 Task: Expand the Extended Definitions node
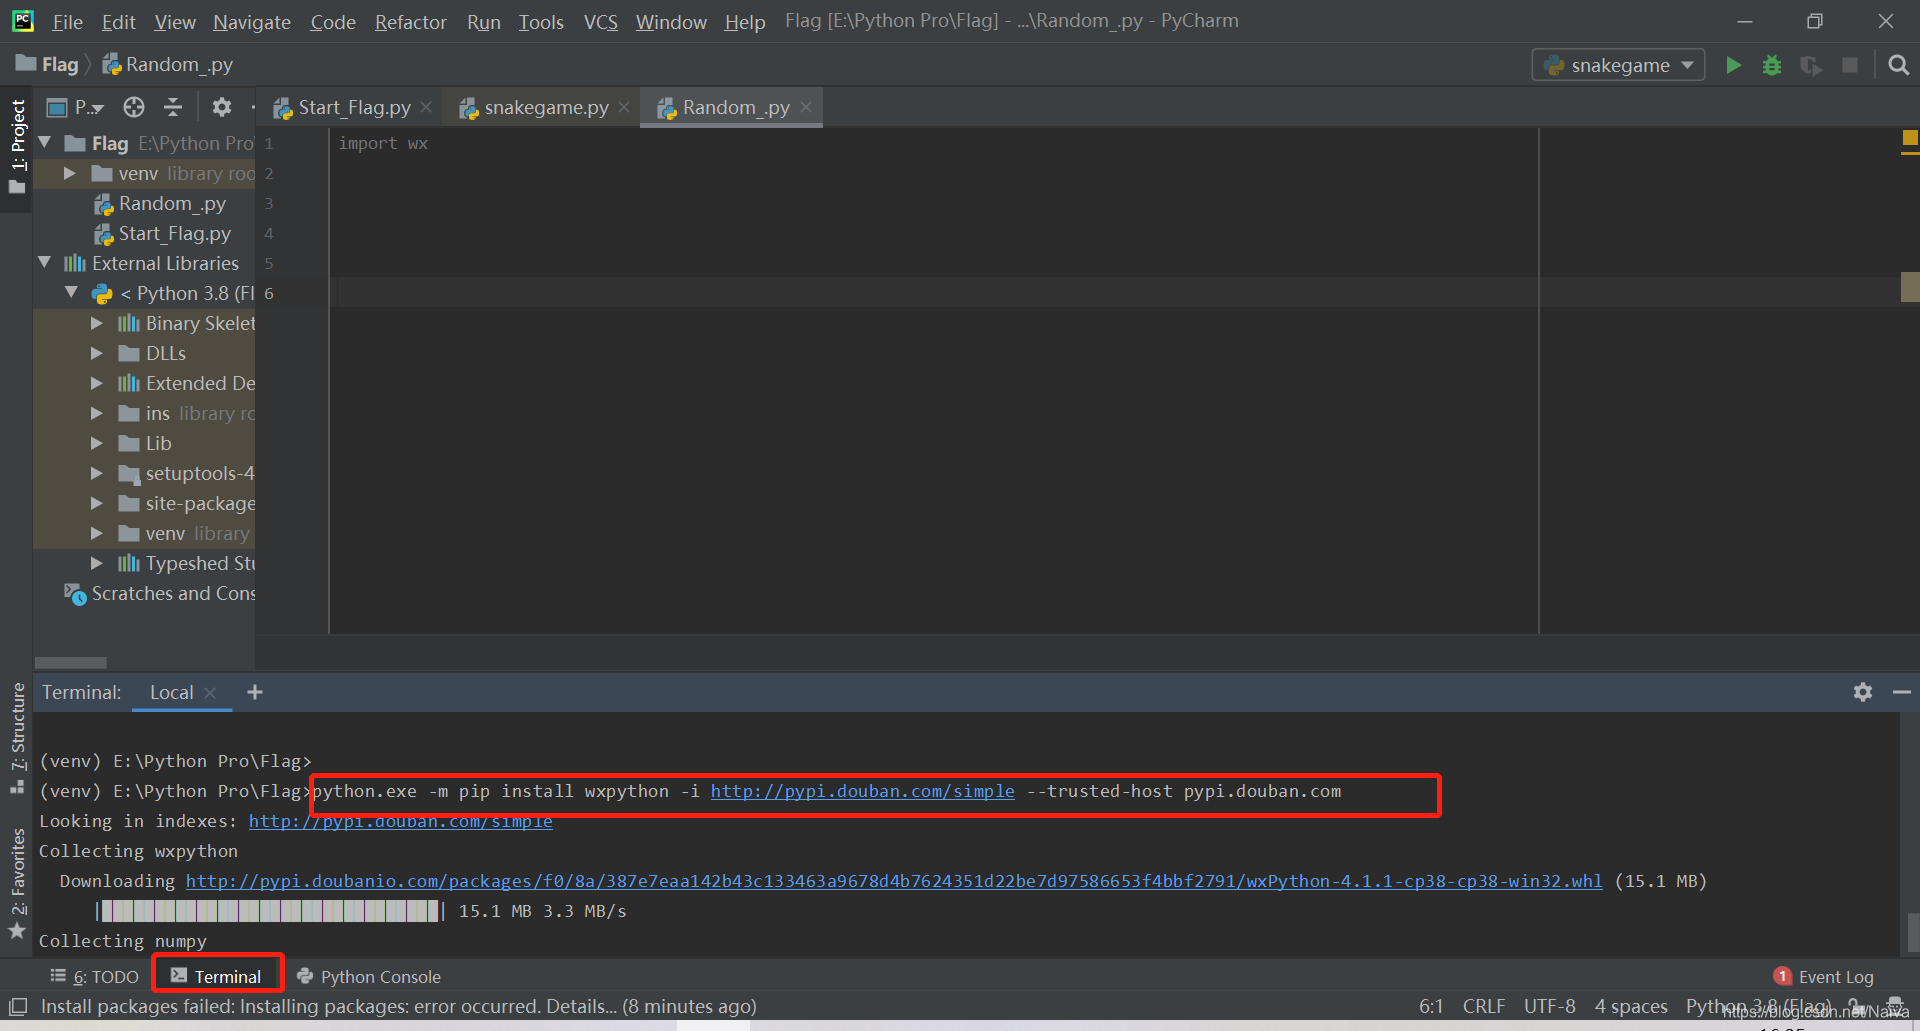(x=97, y=383)
